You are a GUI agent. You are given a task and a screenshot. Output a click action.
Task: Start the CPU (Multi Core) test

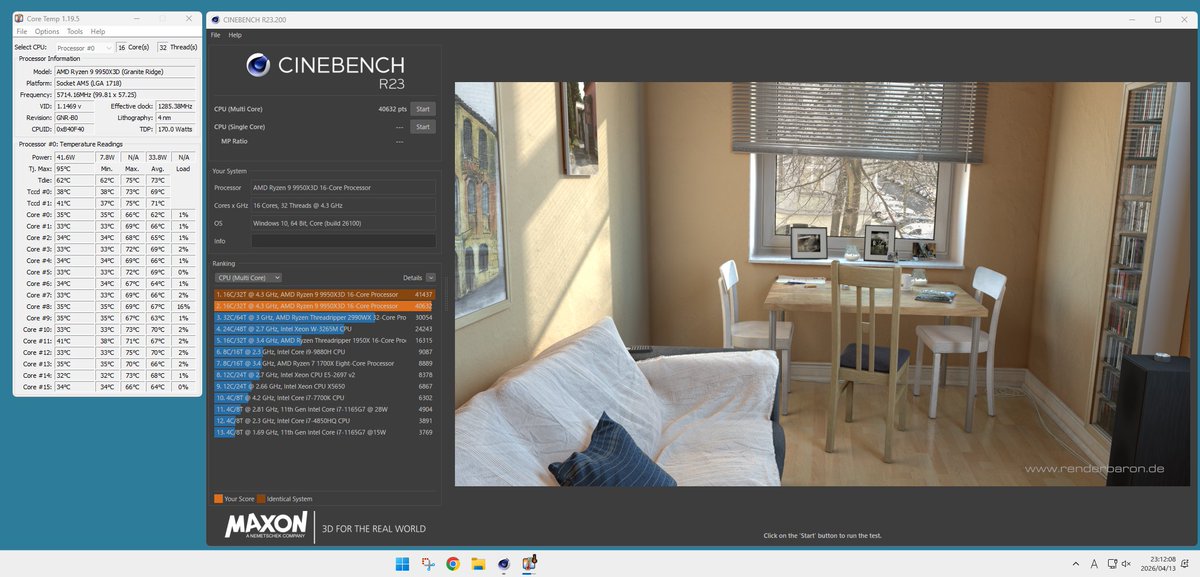pos(422,109)
